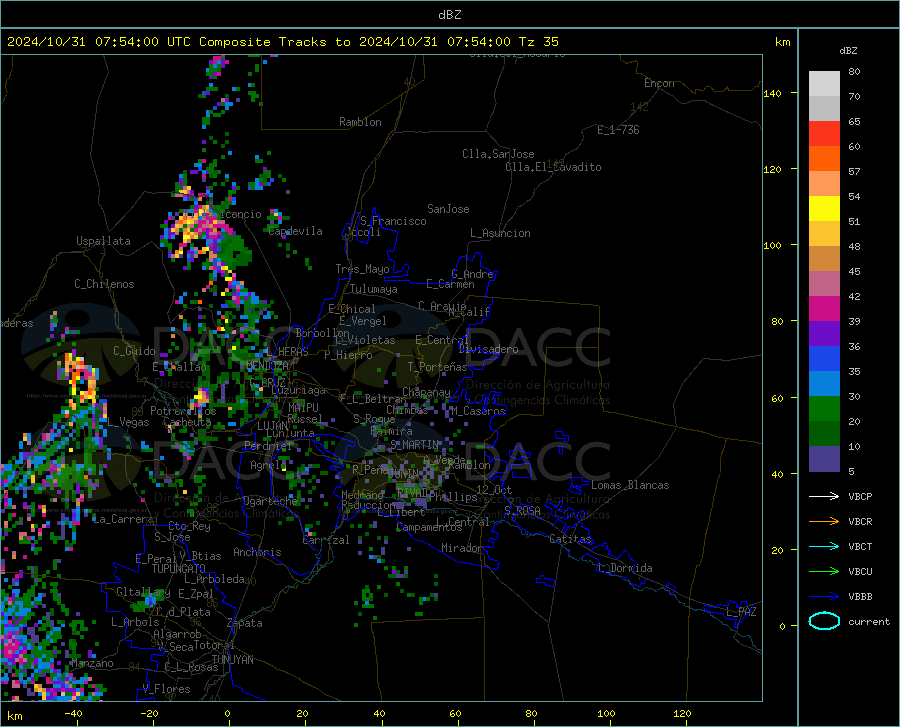Image resolution: width=900 pixels, height=727 pixels.
Task: Click the 'Tz 35' threshold text
Action: point(539,42)
